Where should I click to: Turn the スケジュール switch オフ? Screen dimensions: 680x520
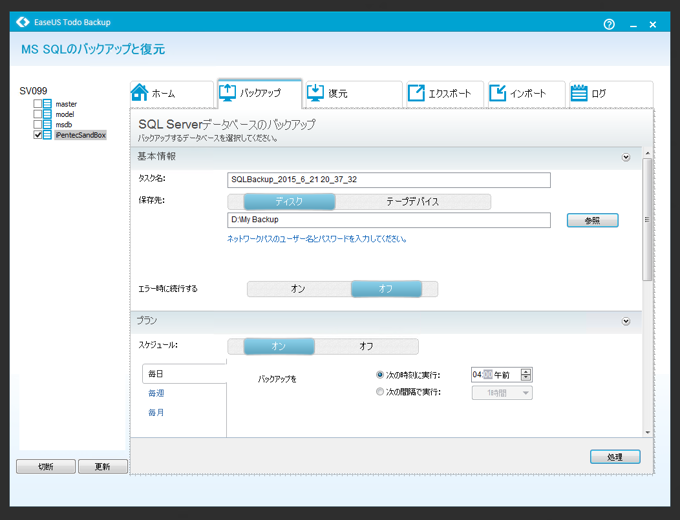pos(366,346)
